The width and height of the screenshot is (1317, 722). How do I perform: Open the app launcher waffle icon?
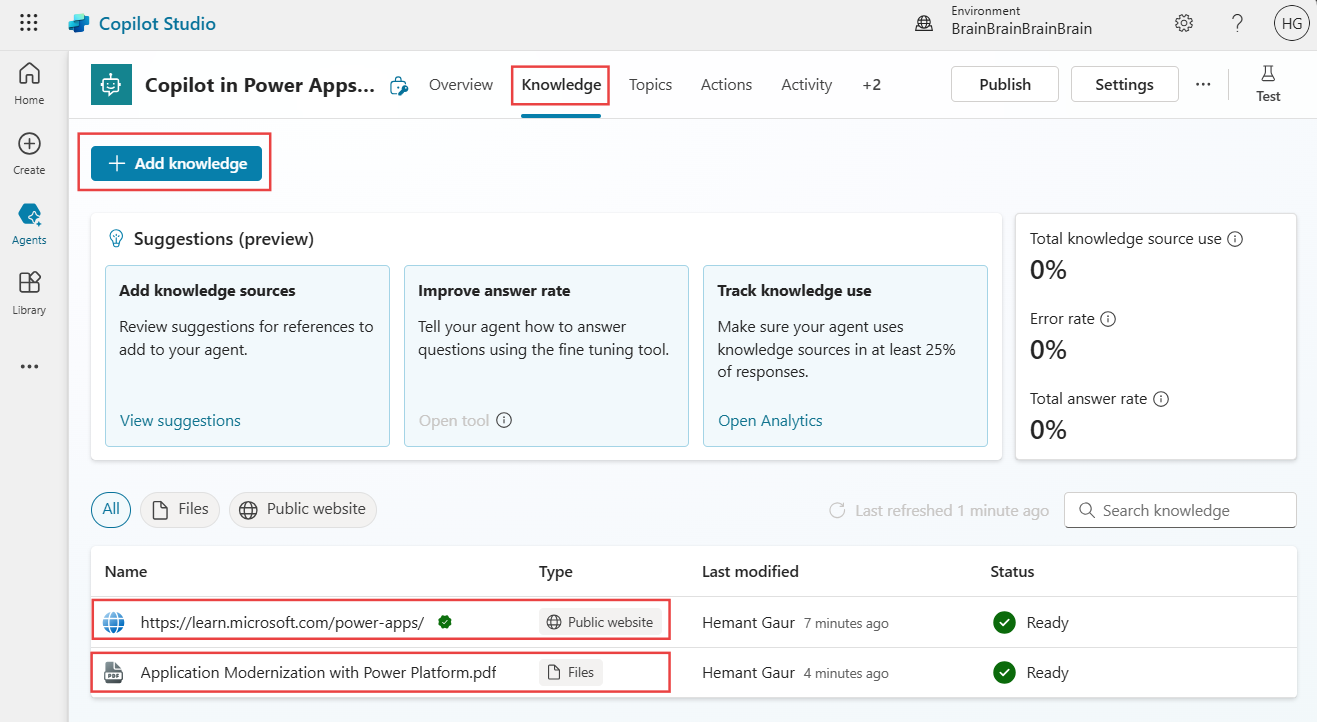[29, 23]
